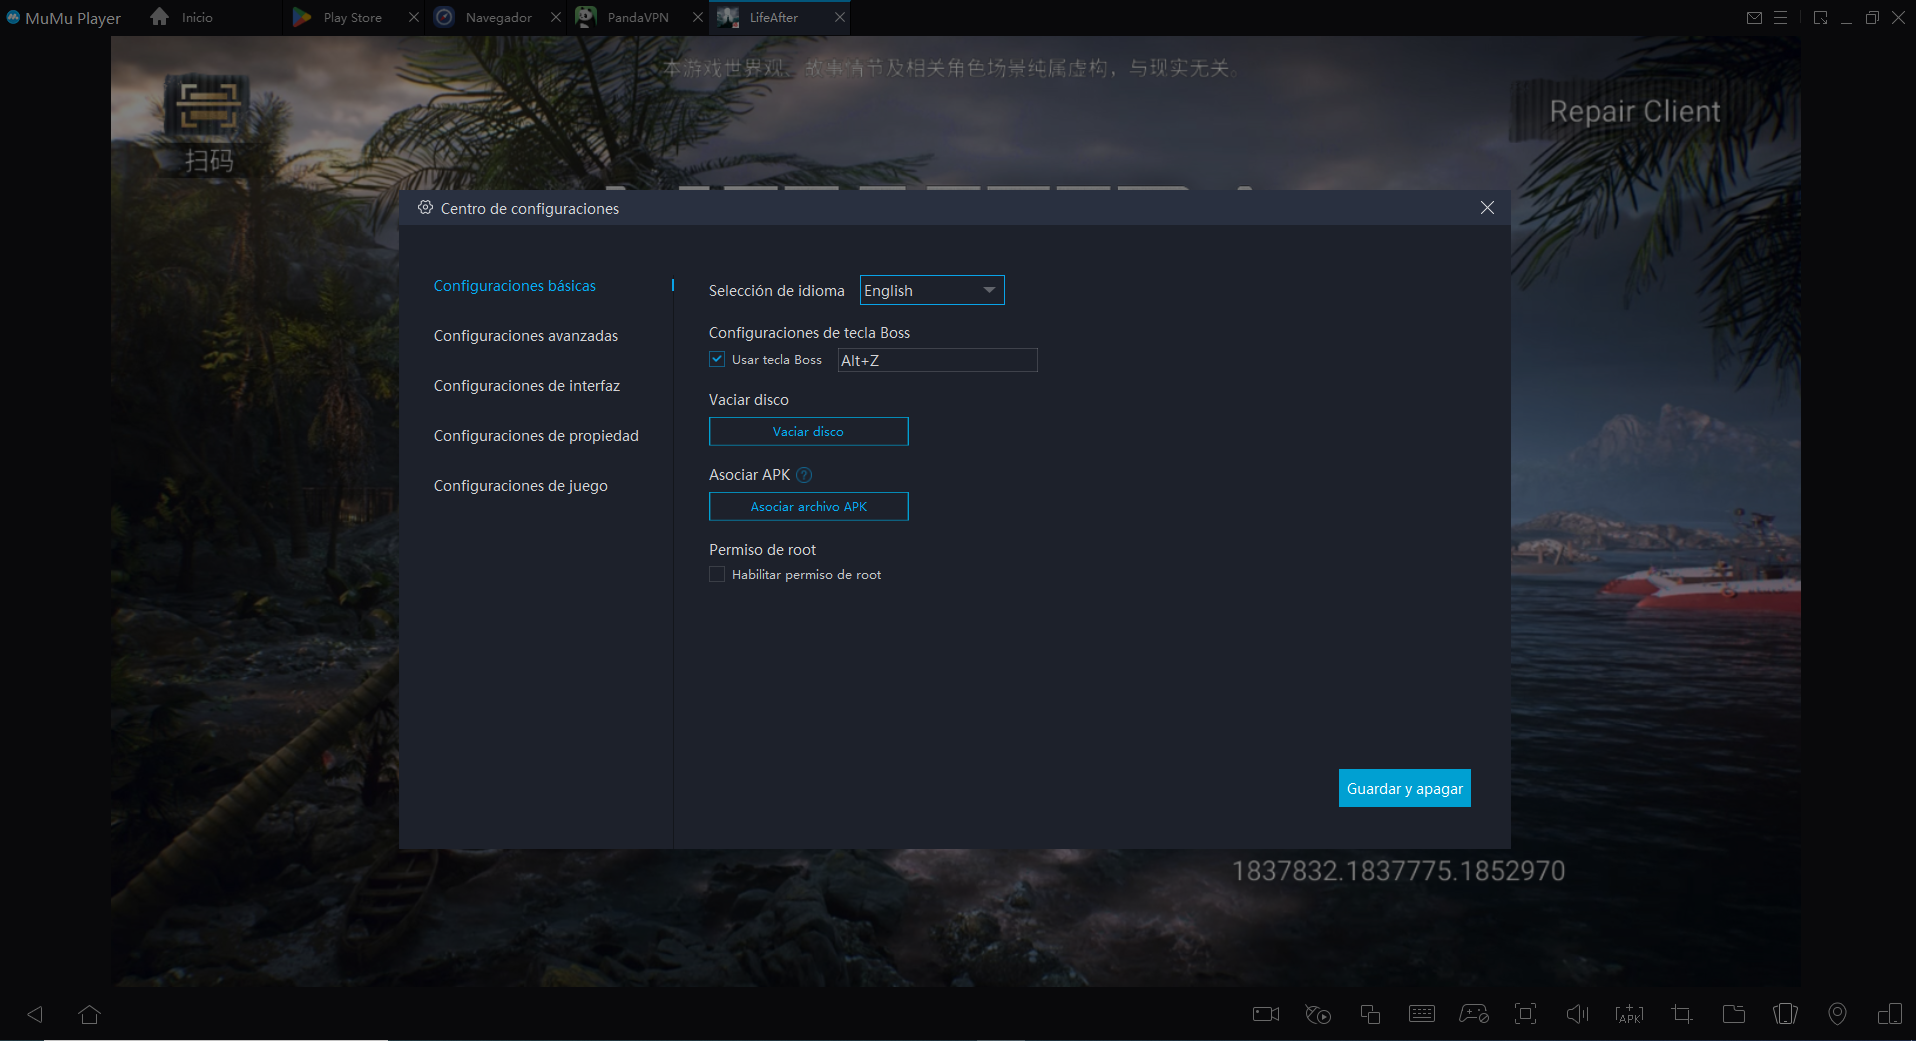Click the Asociar APK help icon

pyautogui.click(x=804, y=475)
